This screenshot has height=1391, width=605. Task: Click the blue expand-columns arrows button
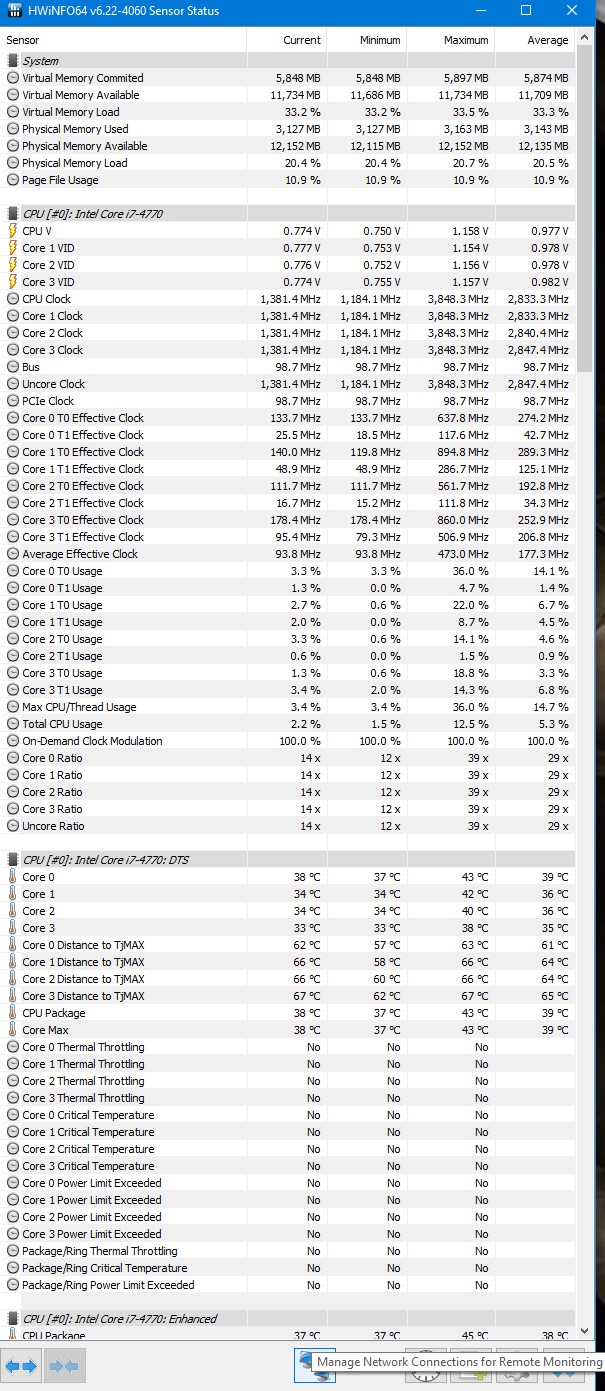[x=21, y=1366]
